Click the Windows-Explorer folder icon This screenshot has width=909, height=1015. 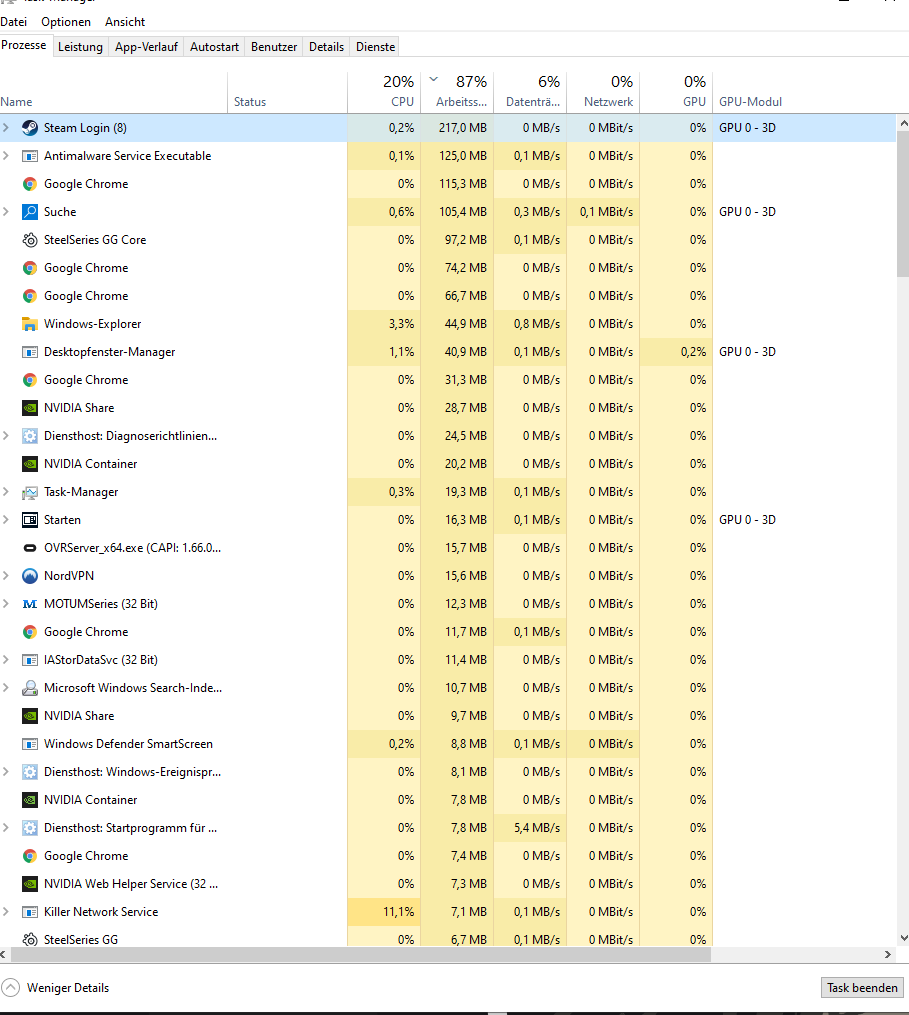click(x=30, y=324)
